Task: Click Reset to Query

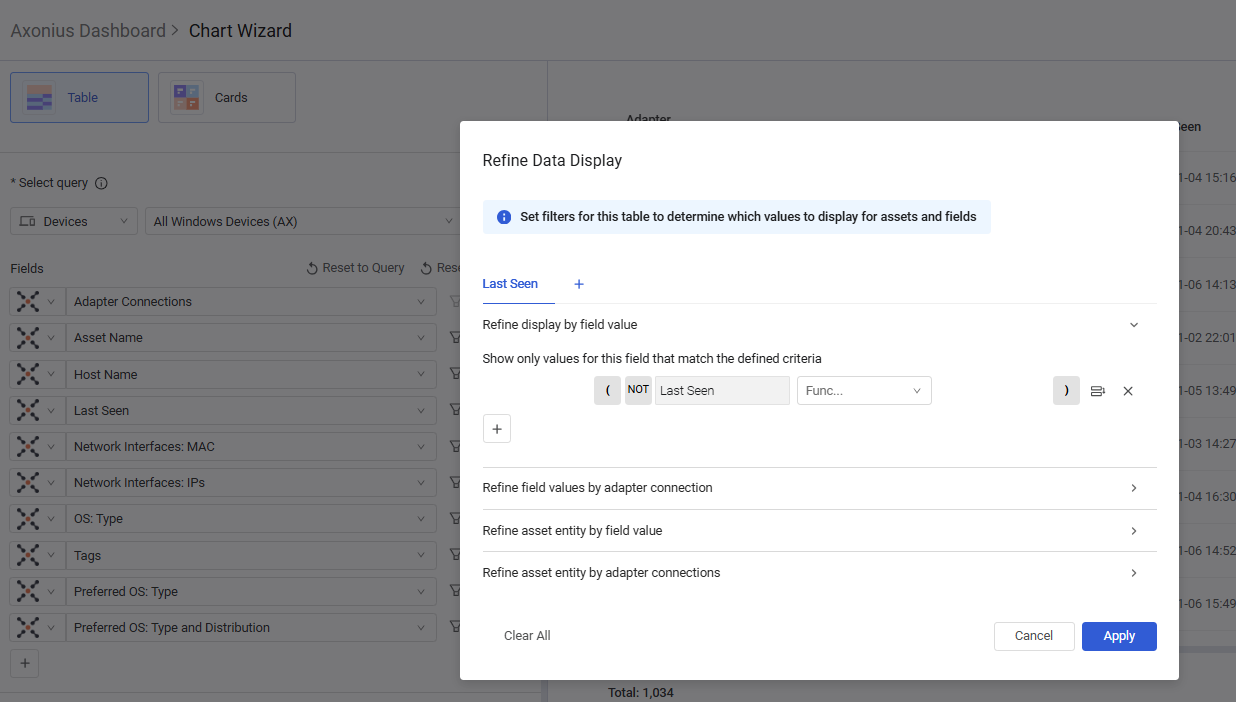Action: 356,268
